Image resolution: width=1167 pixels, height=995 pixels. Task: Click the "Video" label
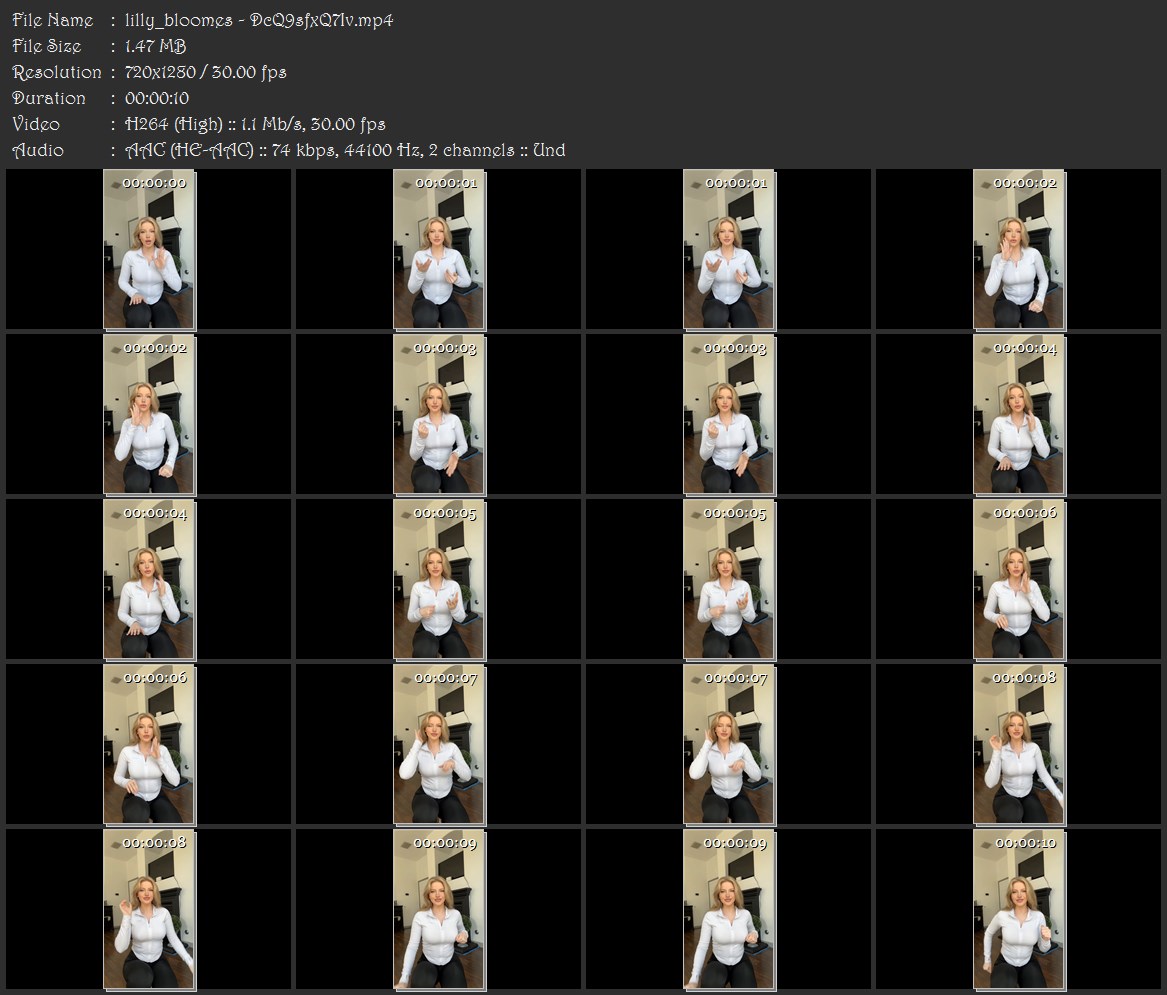(36, 124)
